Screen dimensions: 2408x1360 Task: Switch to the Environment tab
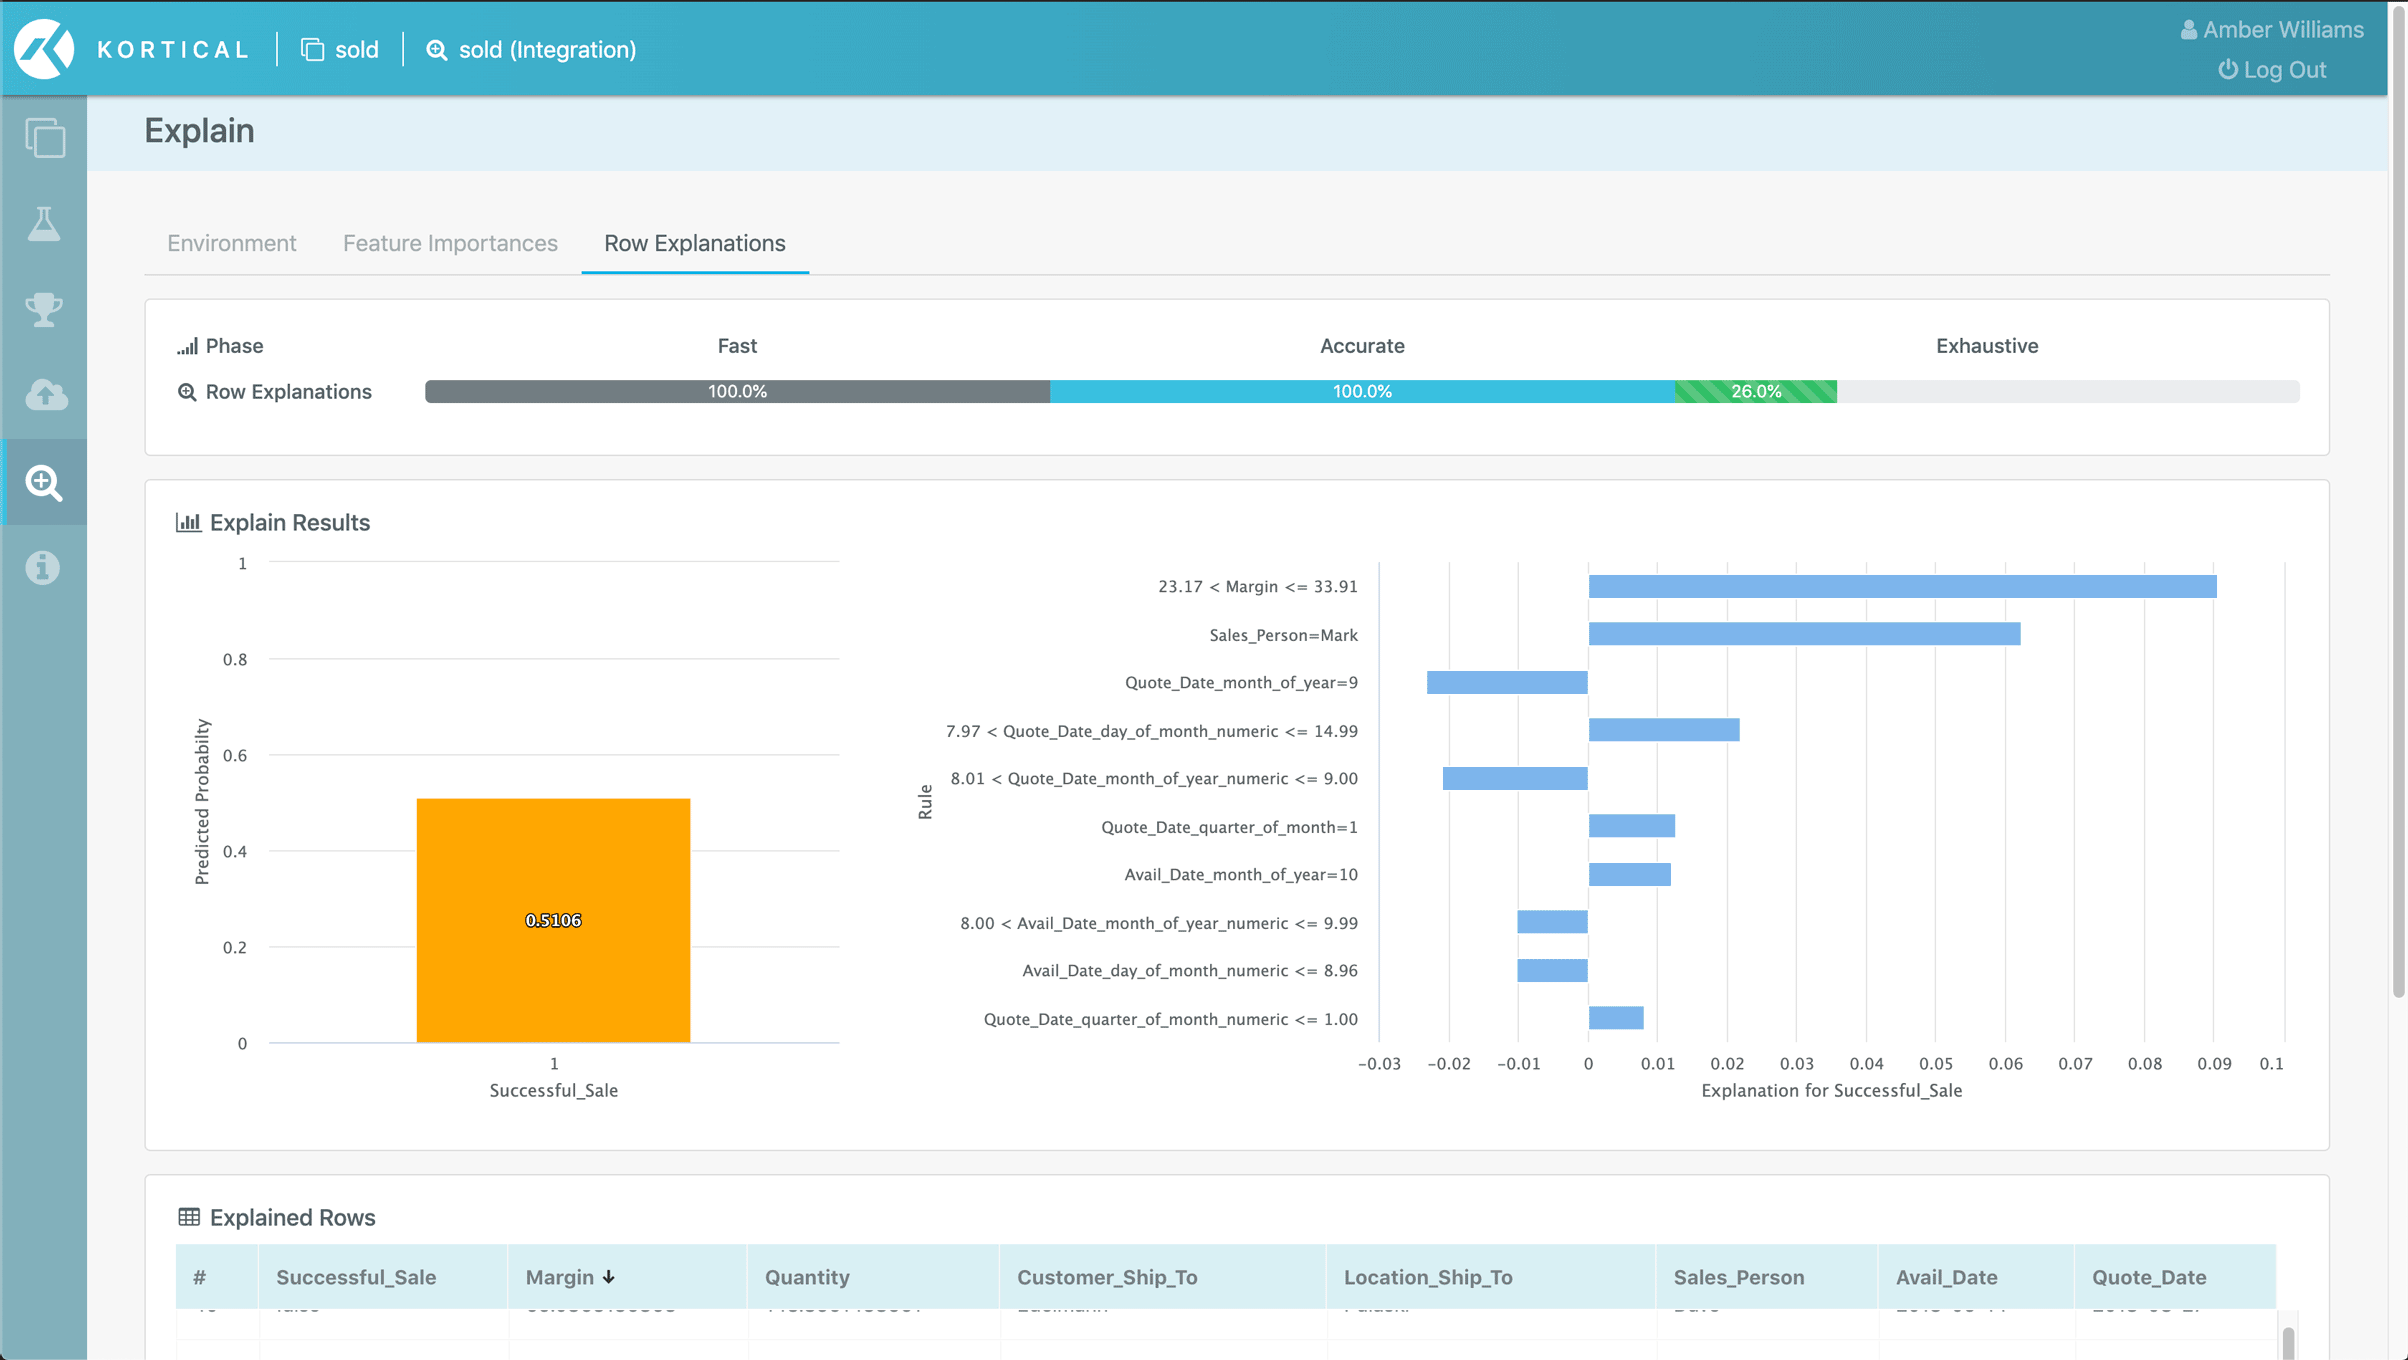pyautogui.click(x=231, y=243)
